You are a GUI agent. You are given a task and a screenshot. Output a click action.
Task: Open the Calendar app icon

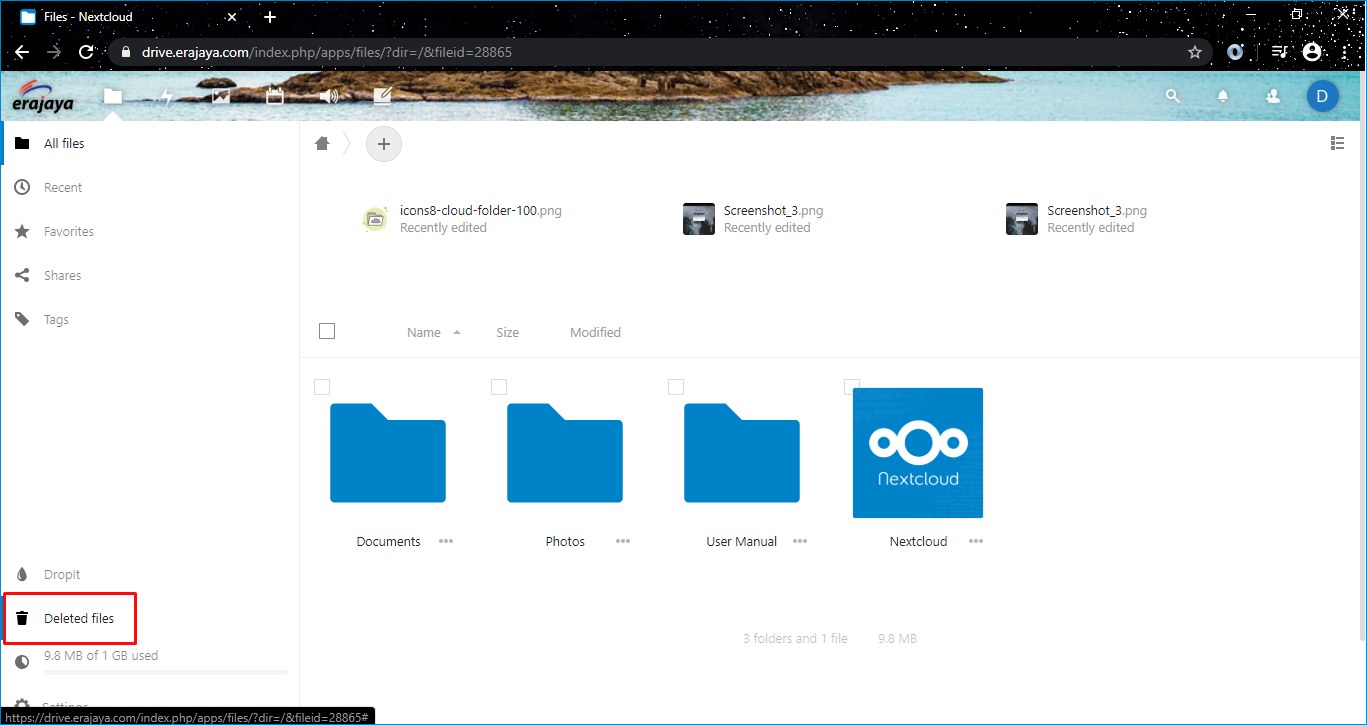pos(275,96)
